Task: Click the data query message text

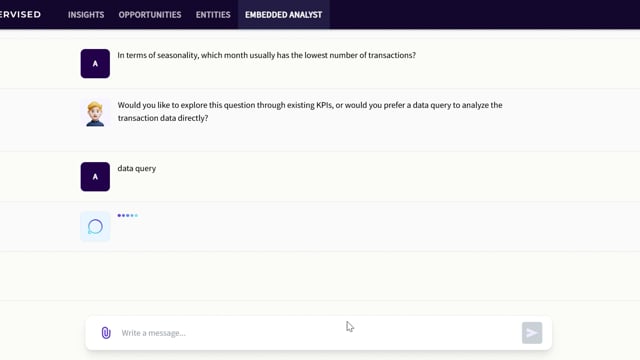Action: click(137, 168)
